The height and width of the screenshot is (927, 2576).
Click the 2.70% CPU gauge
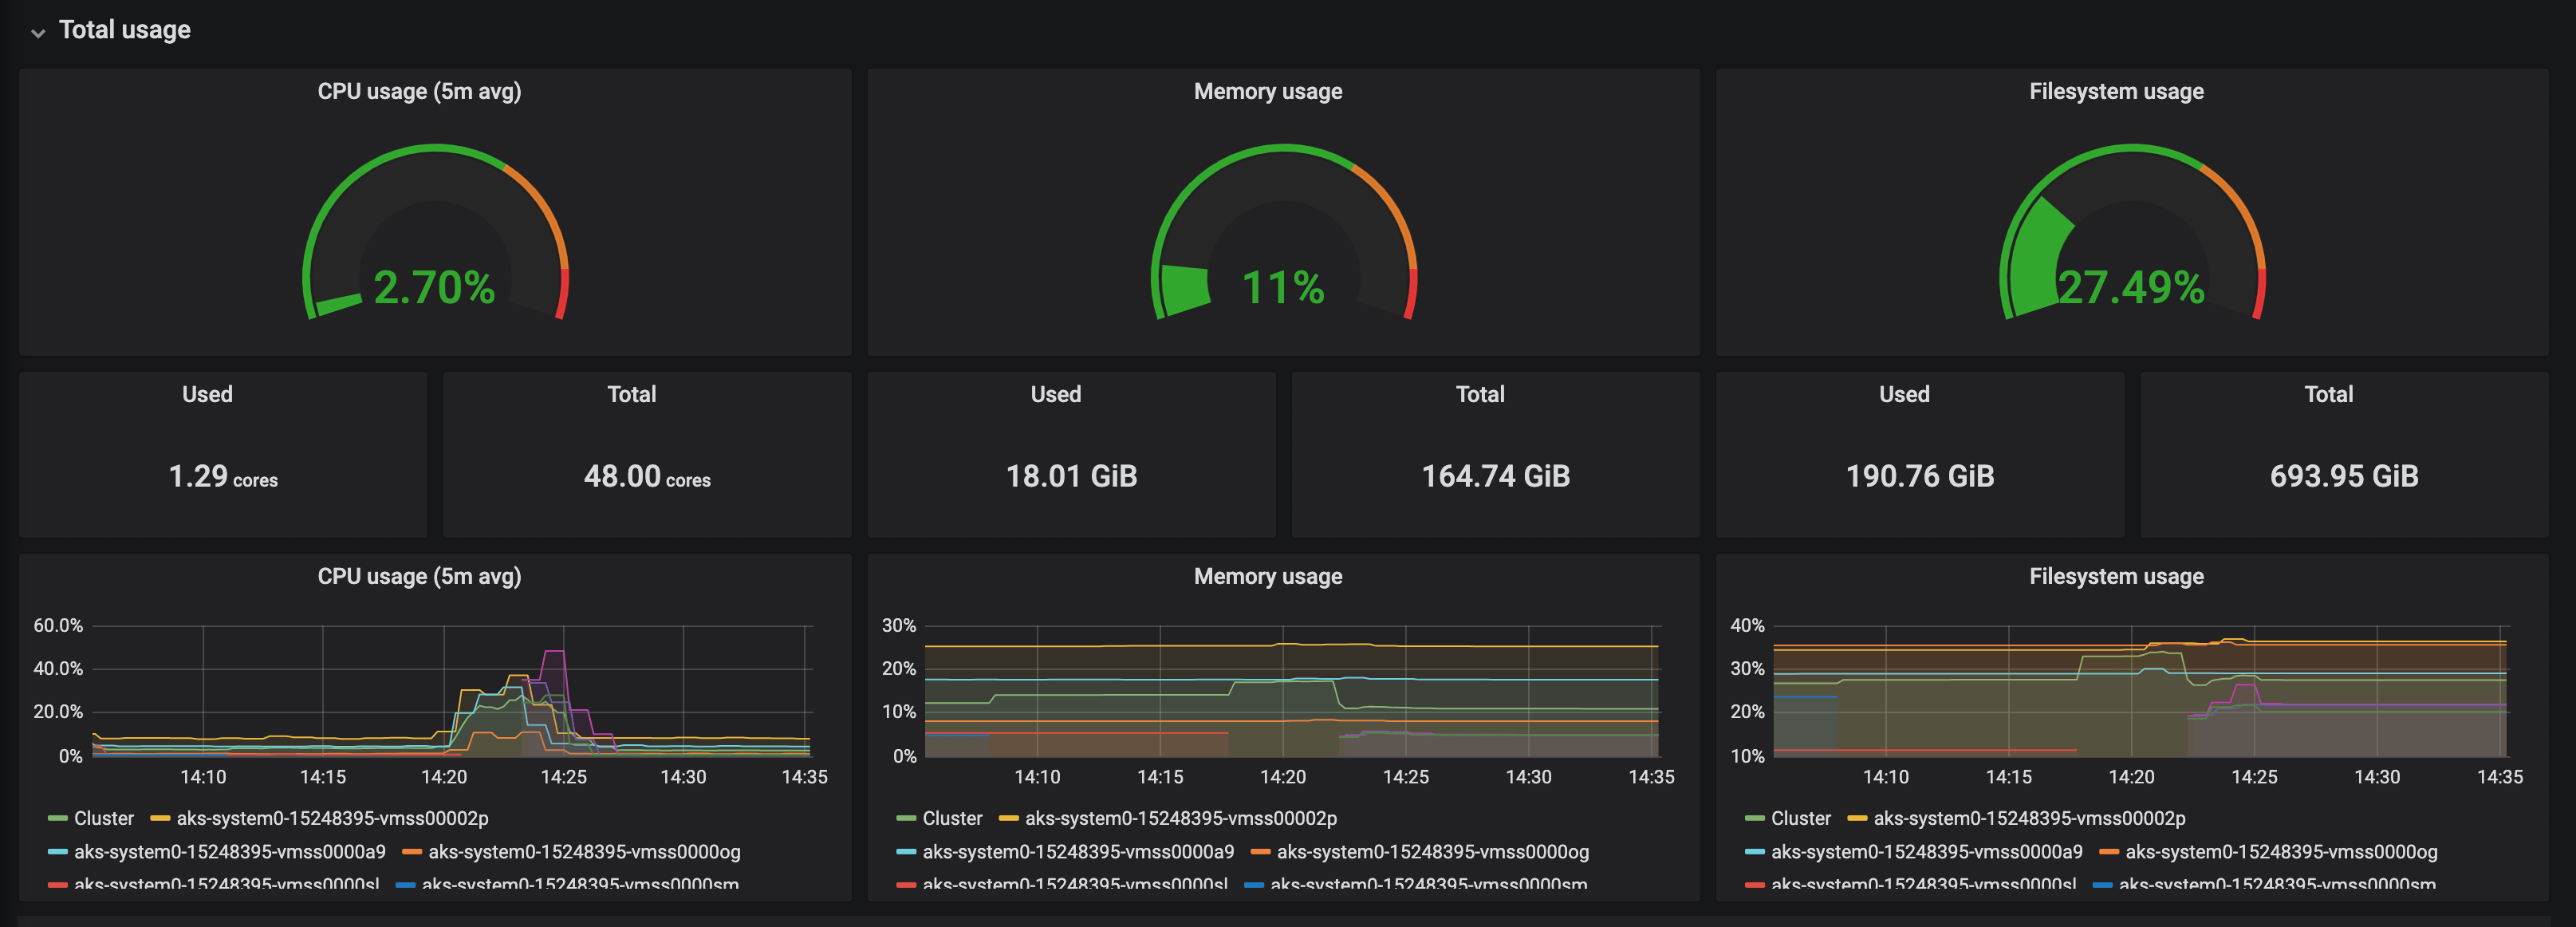click(x=434, y=288)
